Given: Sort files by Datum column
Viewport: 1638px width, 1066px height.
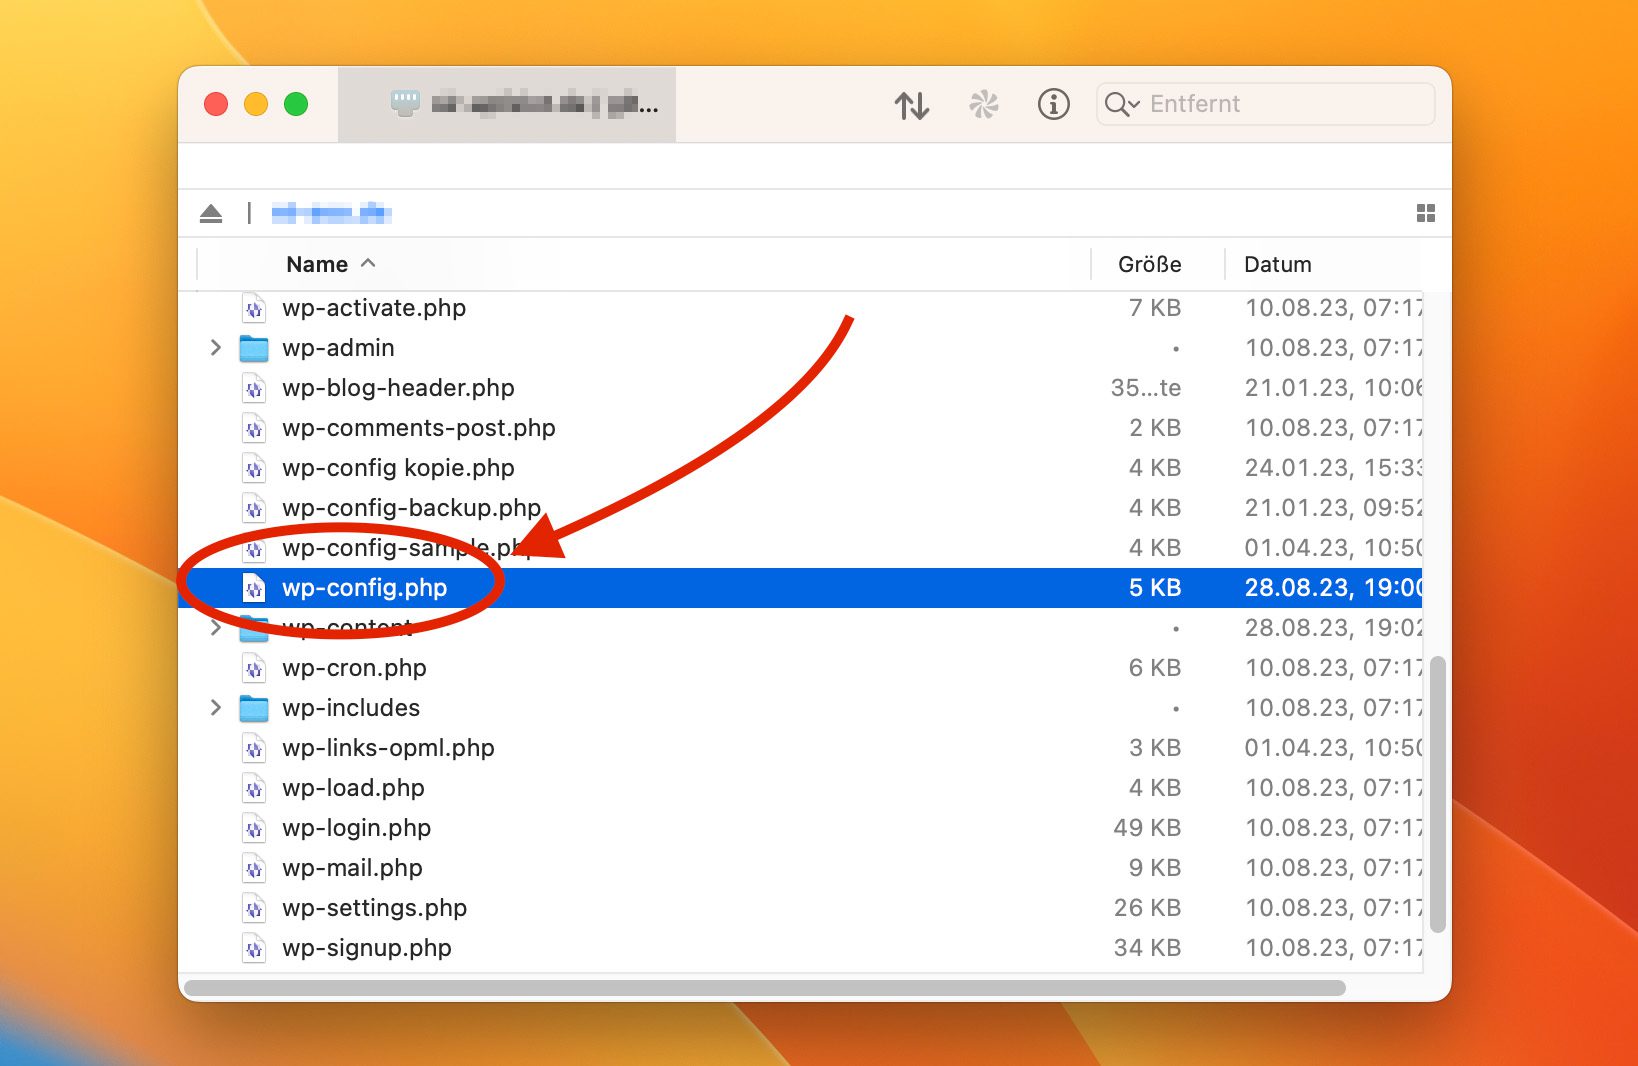Looking at the screenshot, I should pyautogui.click(x=1277, y=264).
